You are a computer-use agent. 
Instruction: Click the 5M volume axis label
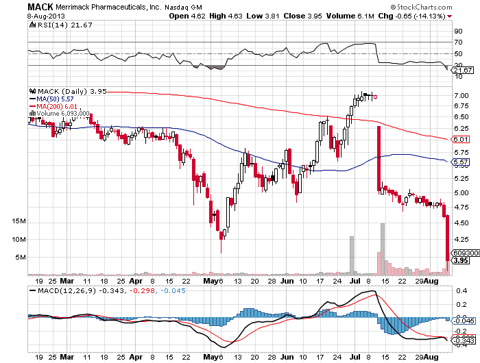pos(21,257)
